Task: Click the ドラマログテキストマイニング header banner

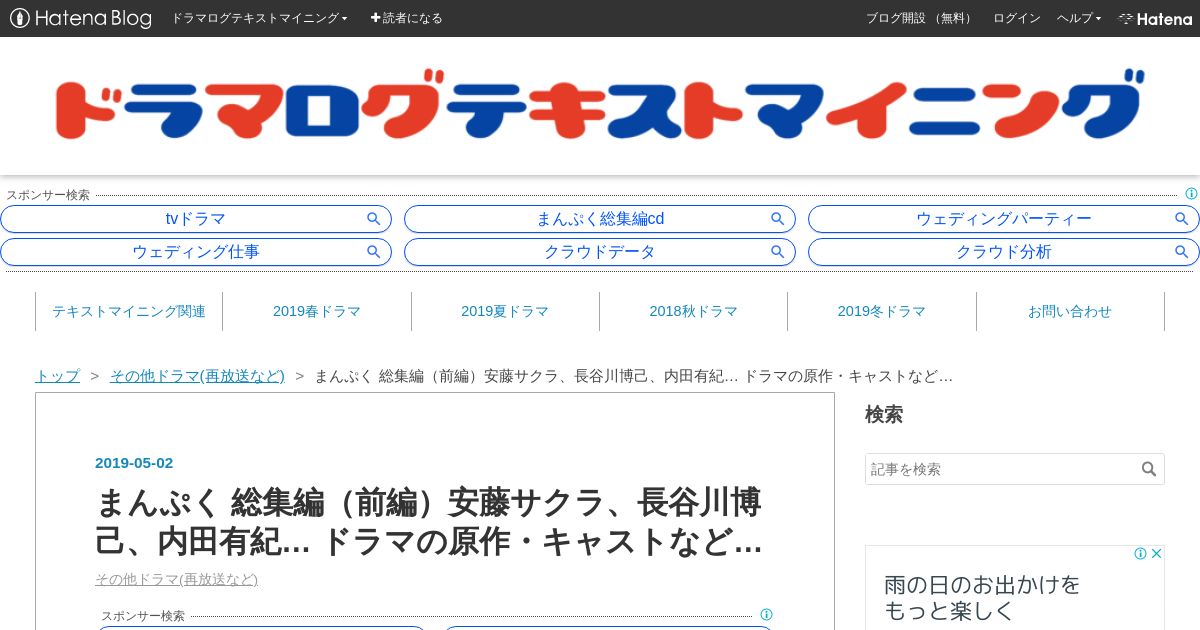Action: (x=599, y=105)
